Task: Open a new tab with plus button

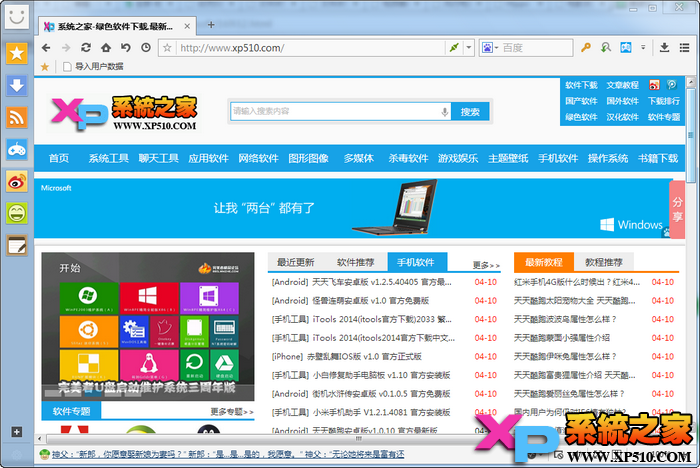Action: point(211,25)
